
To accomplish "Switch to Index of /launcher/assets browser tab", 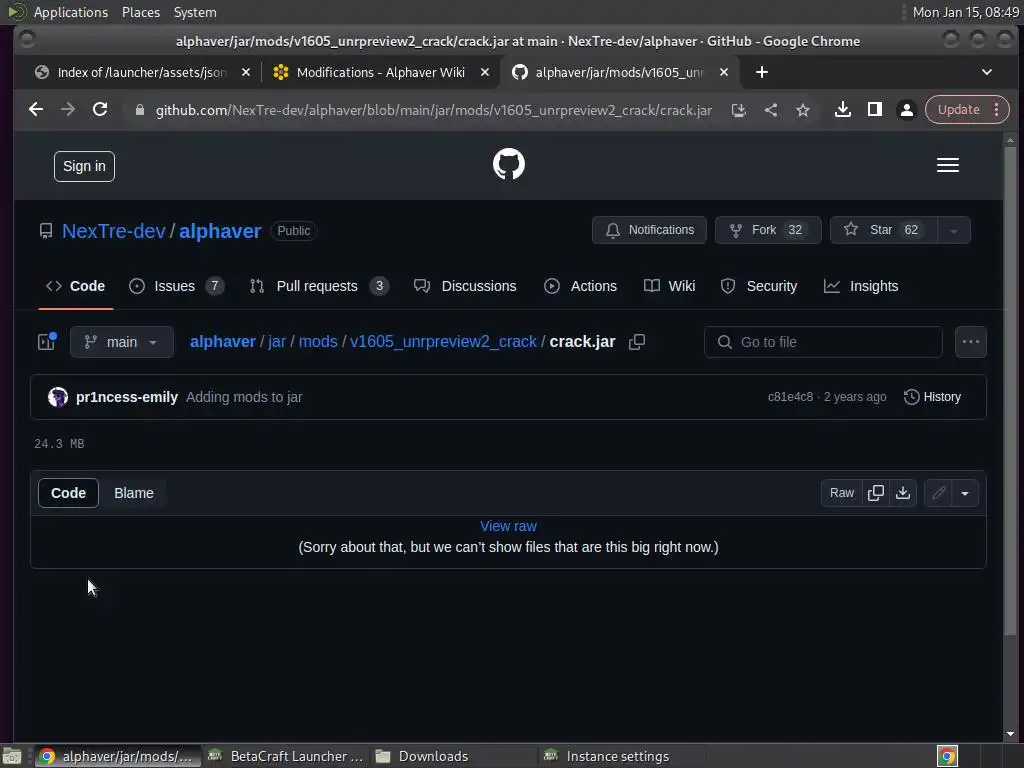I will tap(142, 72).
